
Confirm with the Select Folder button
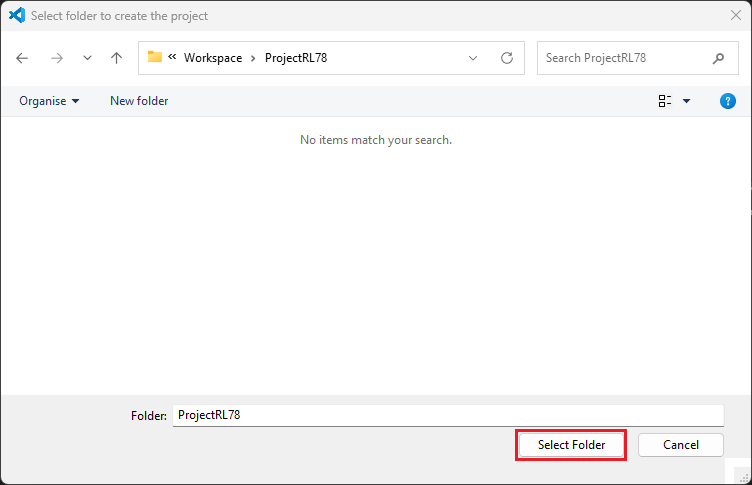click(571, 445)
